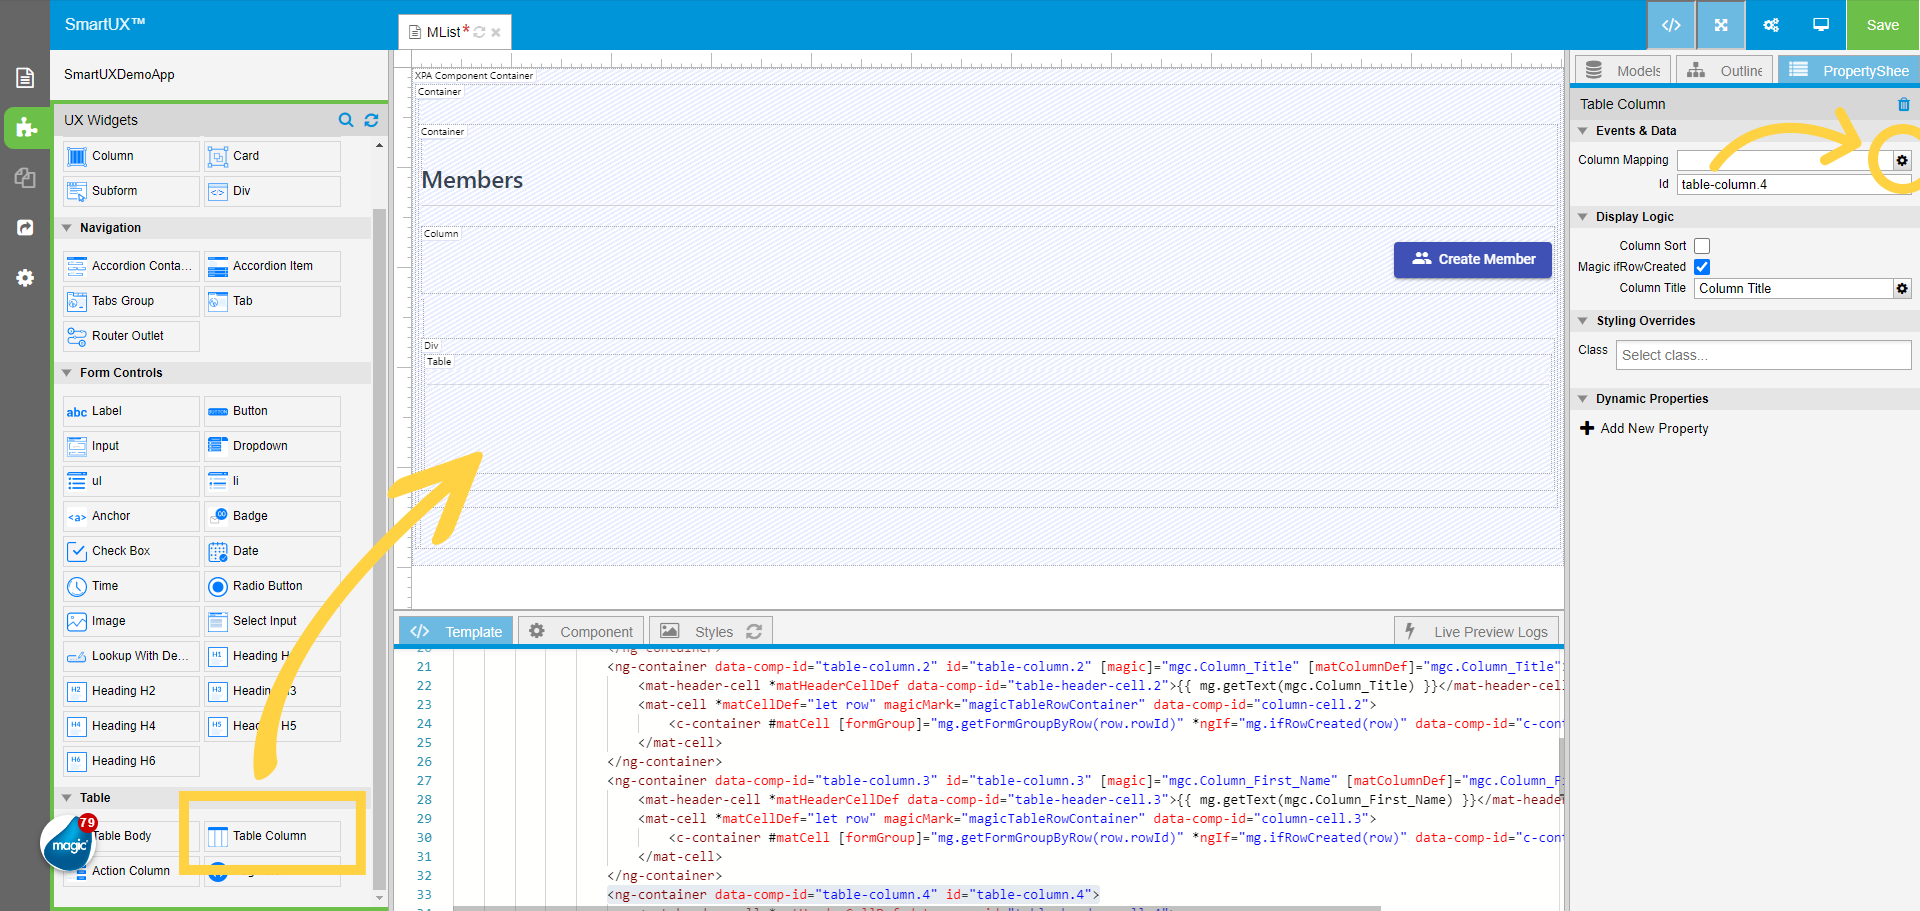Collapse the Navigation widget group

click(x=65, y=227)
